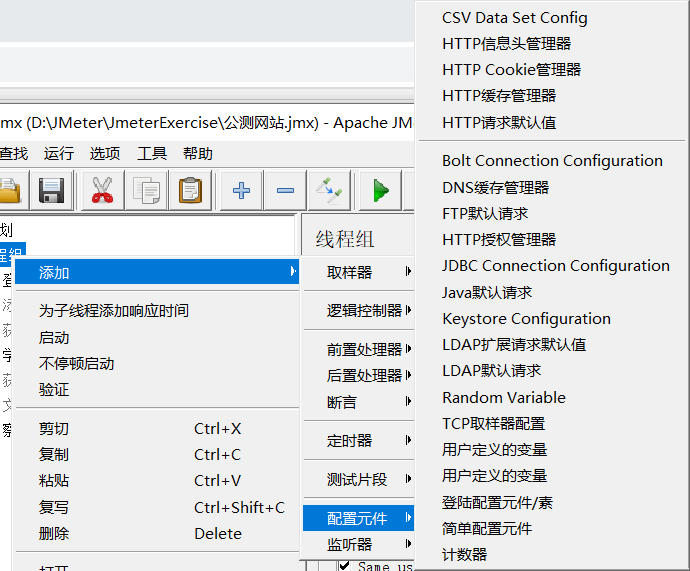Add DNS缓存管理器 config element
The width and height of the screenshot is (690, 571).
(552, 187)
